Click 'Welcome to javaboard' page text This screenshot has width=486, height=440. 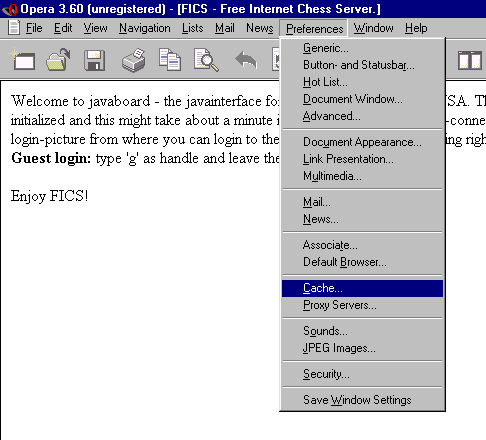[x=81, y=101]
